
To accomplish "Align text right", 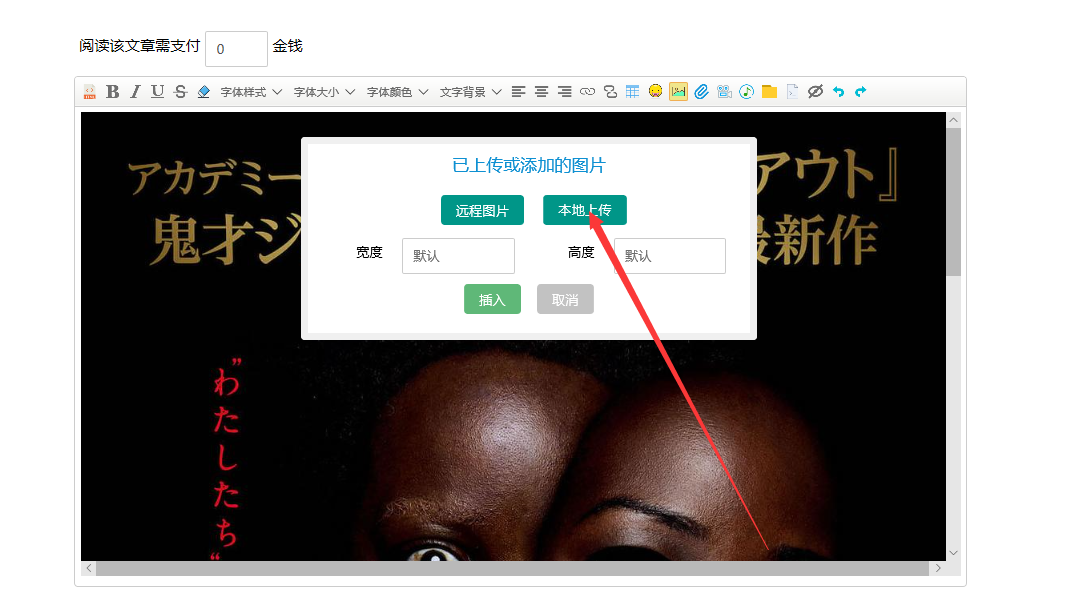I will 564,91.
